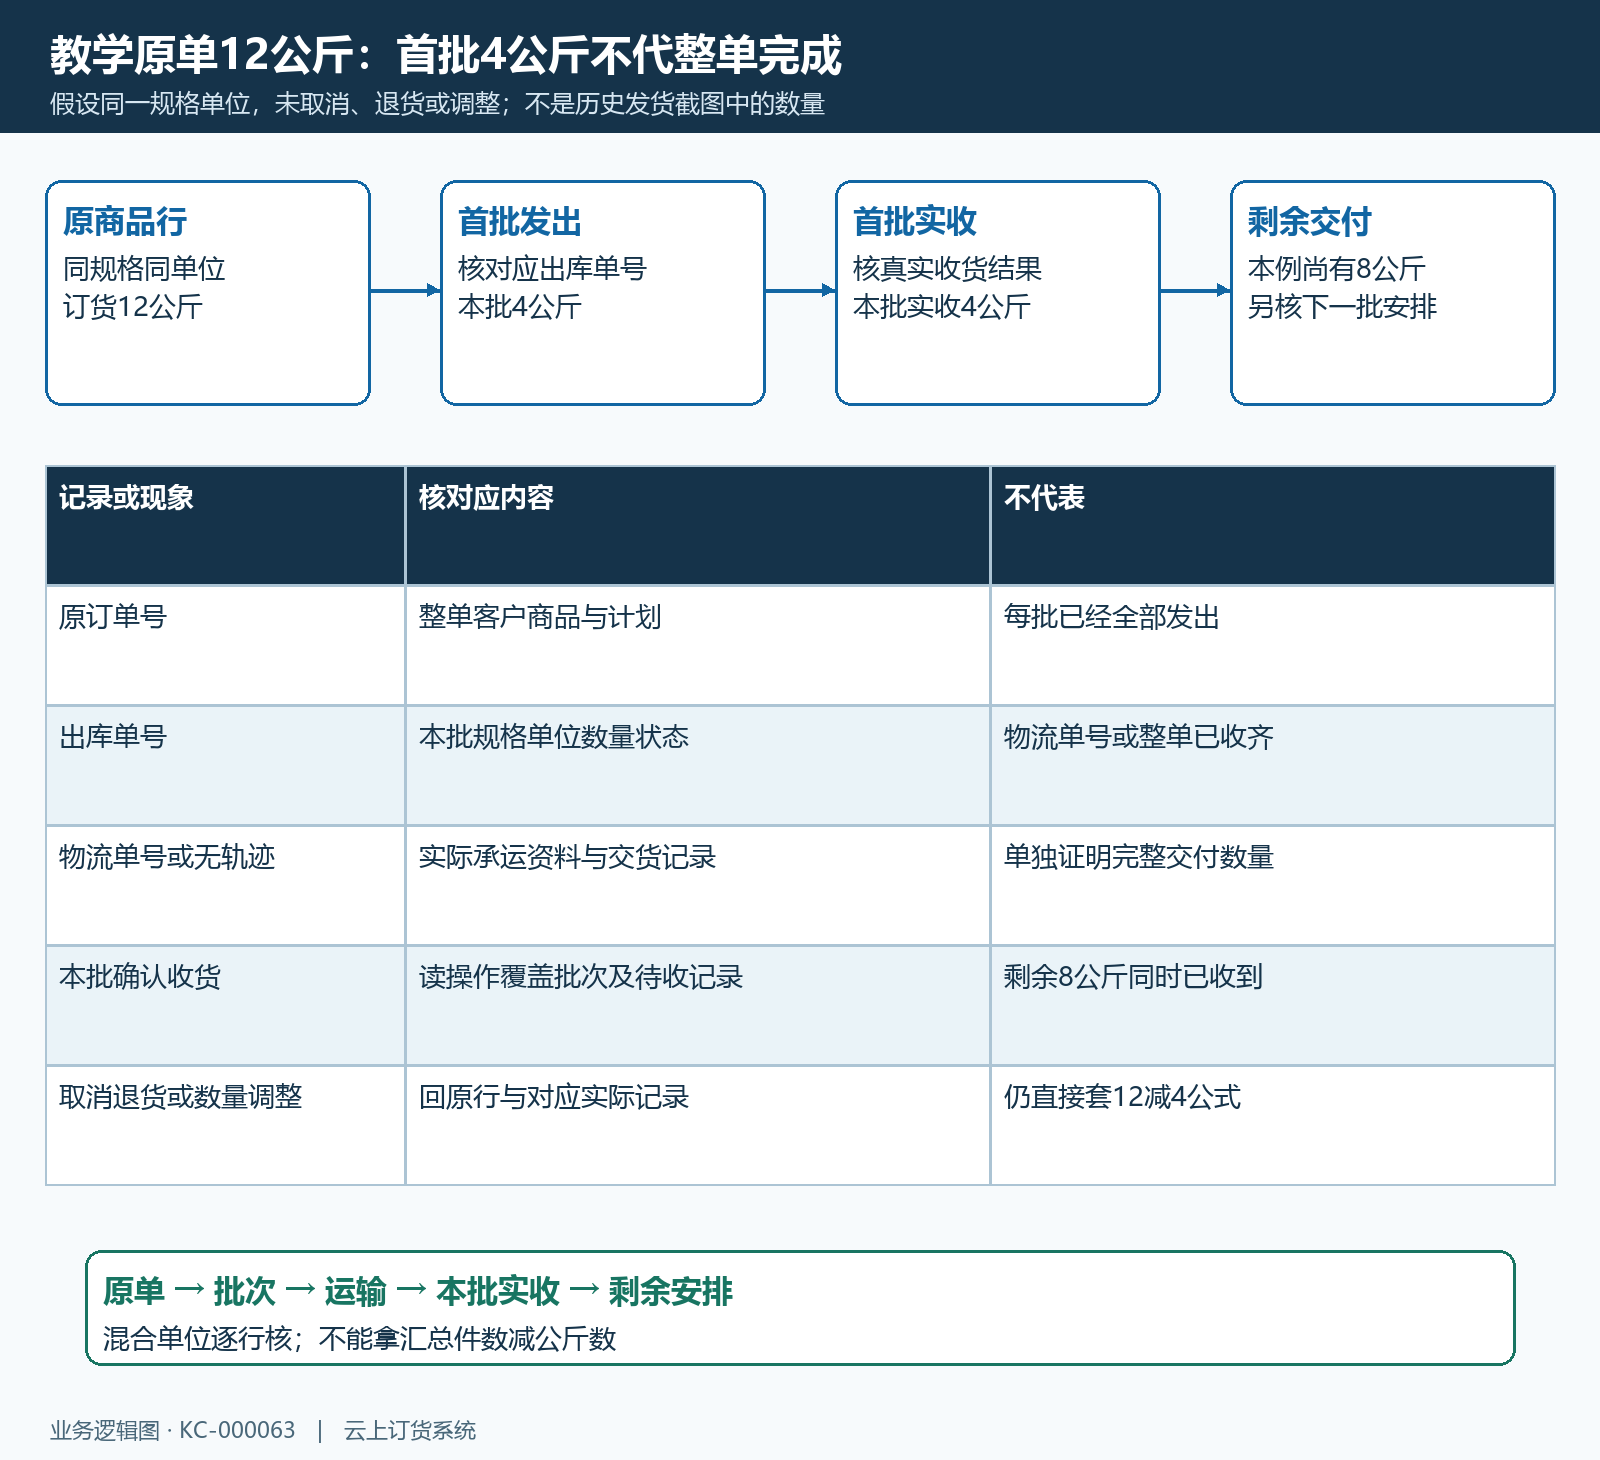
Task: Click the summary line 原单 → 批次 → 运输
Action: (418, 1292)
